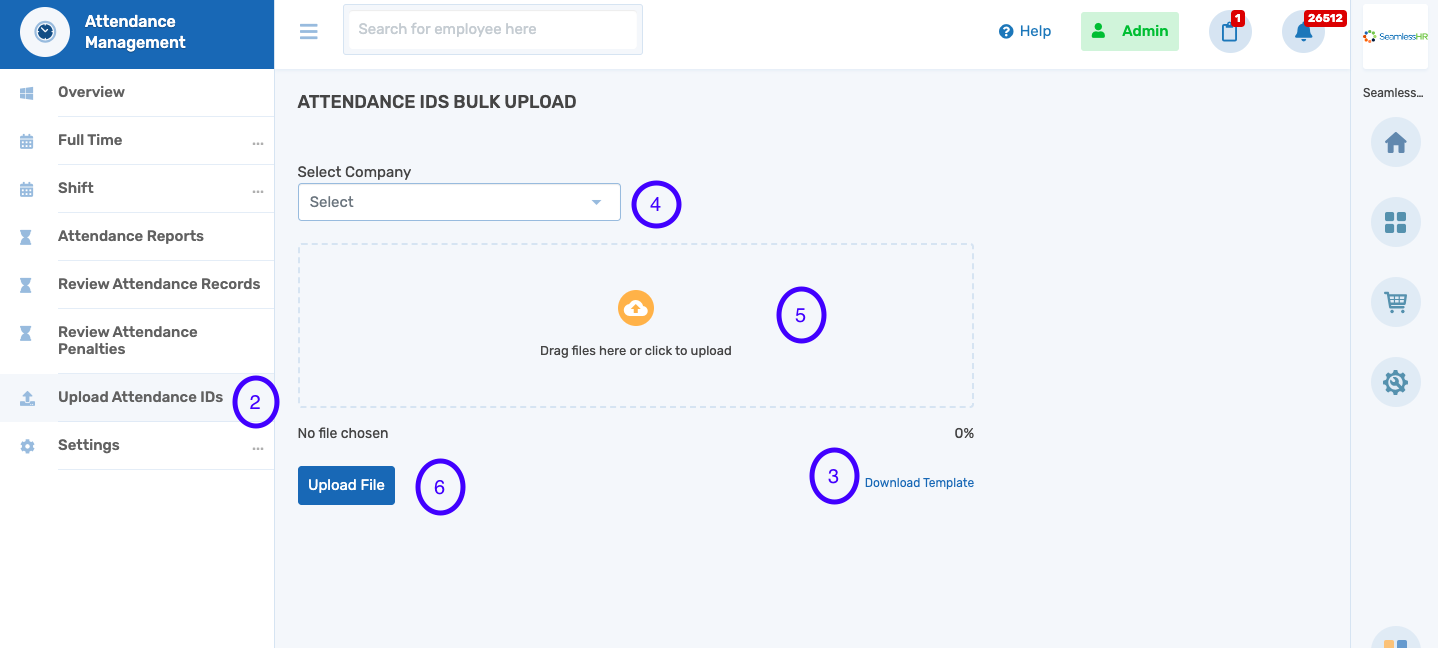The width and height of the screenshot is (1438, 648).
Task: Open the Attendance Reports section
Action: [130, 236]
